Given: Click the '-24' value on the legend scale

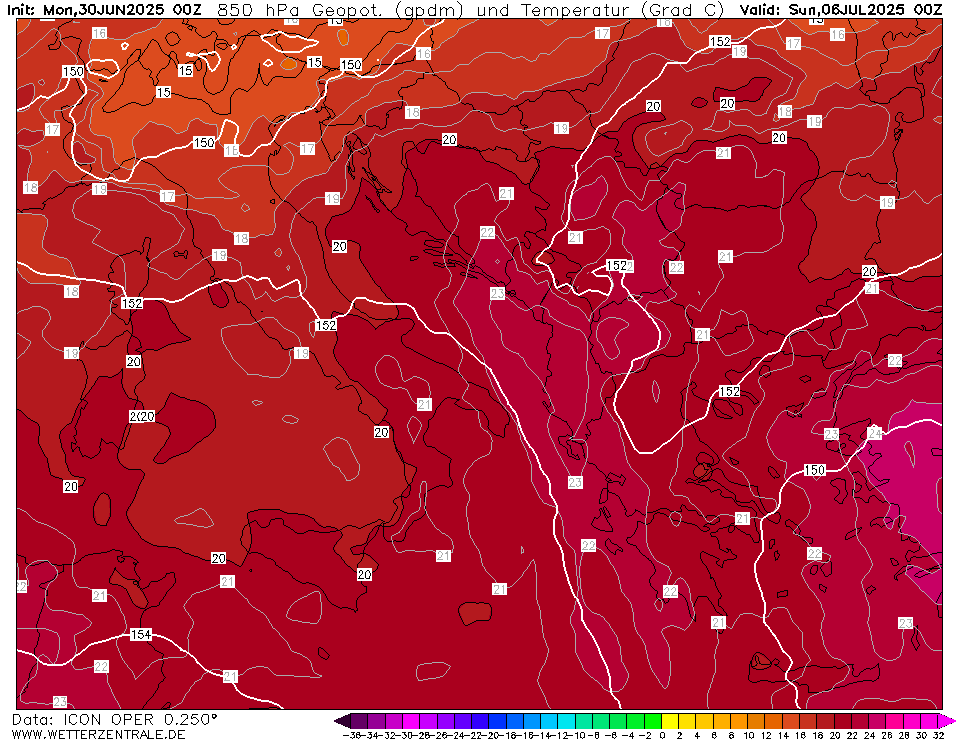Looking at the screenshot, I should (457, 735).
